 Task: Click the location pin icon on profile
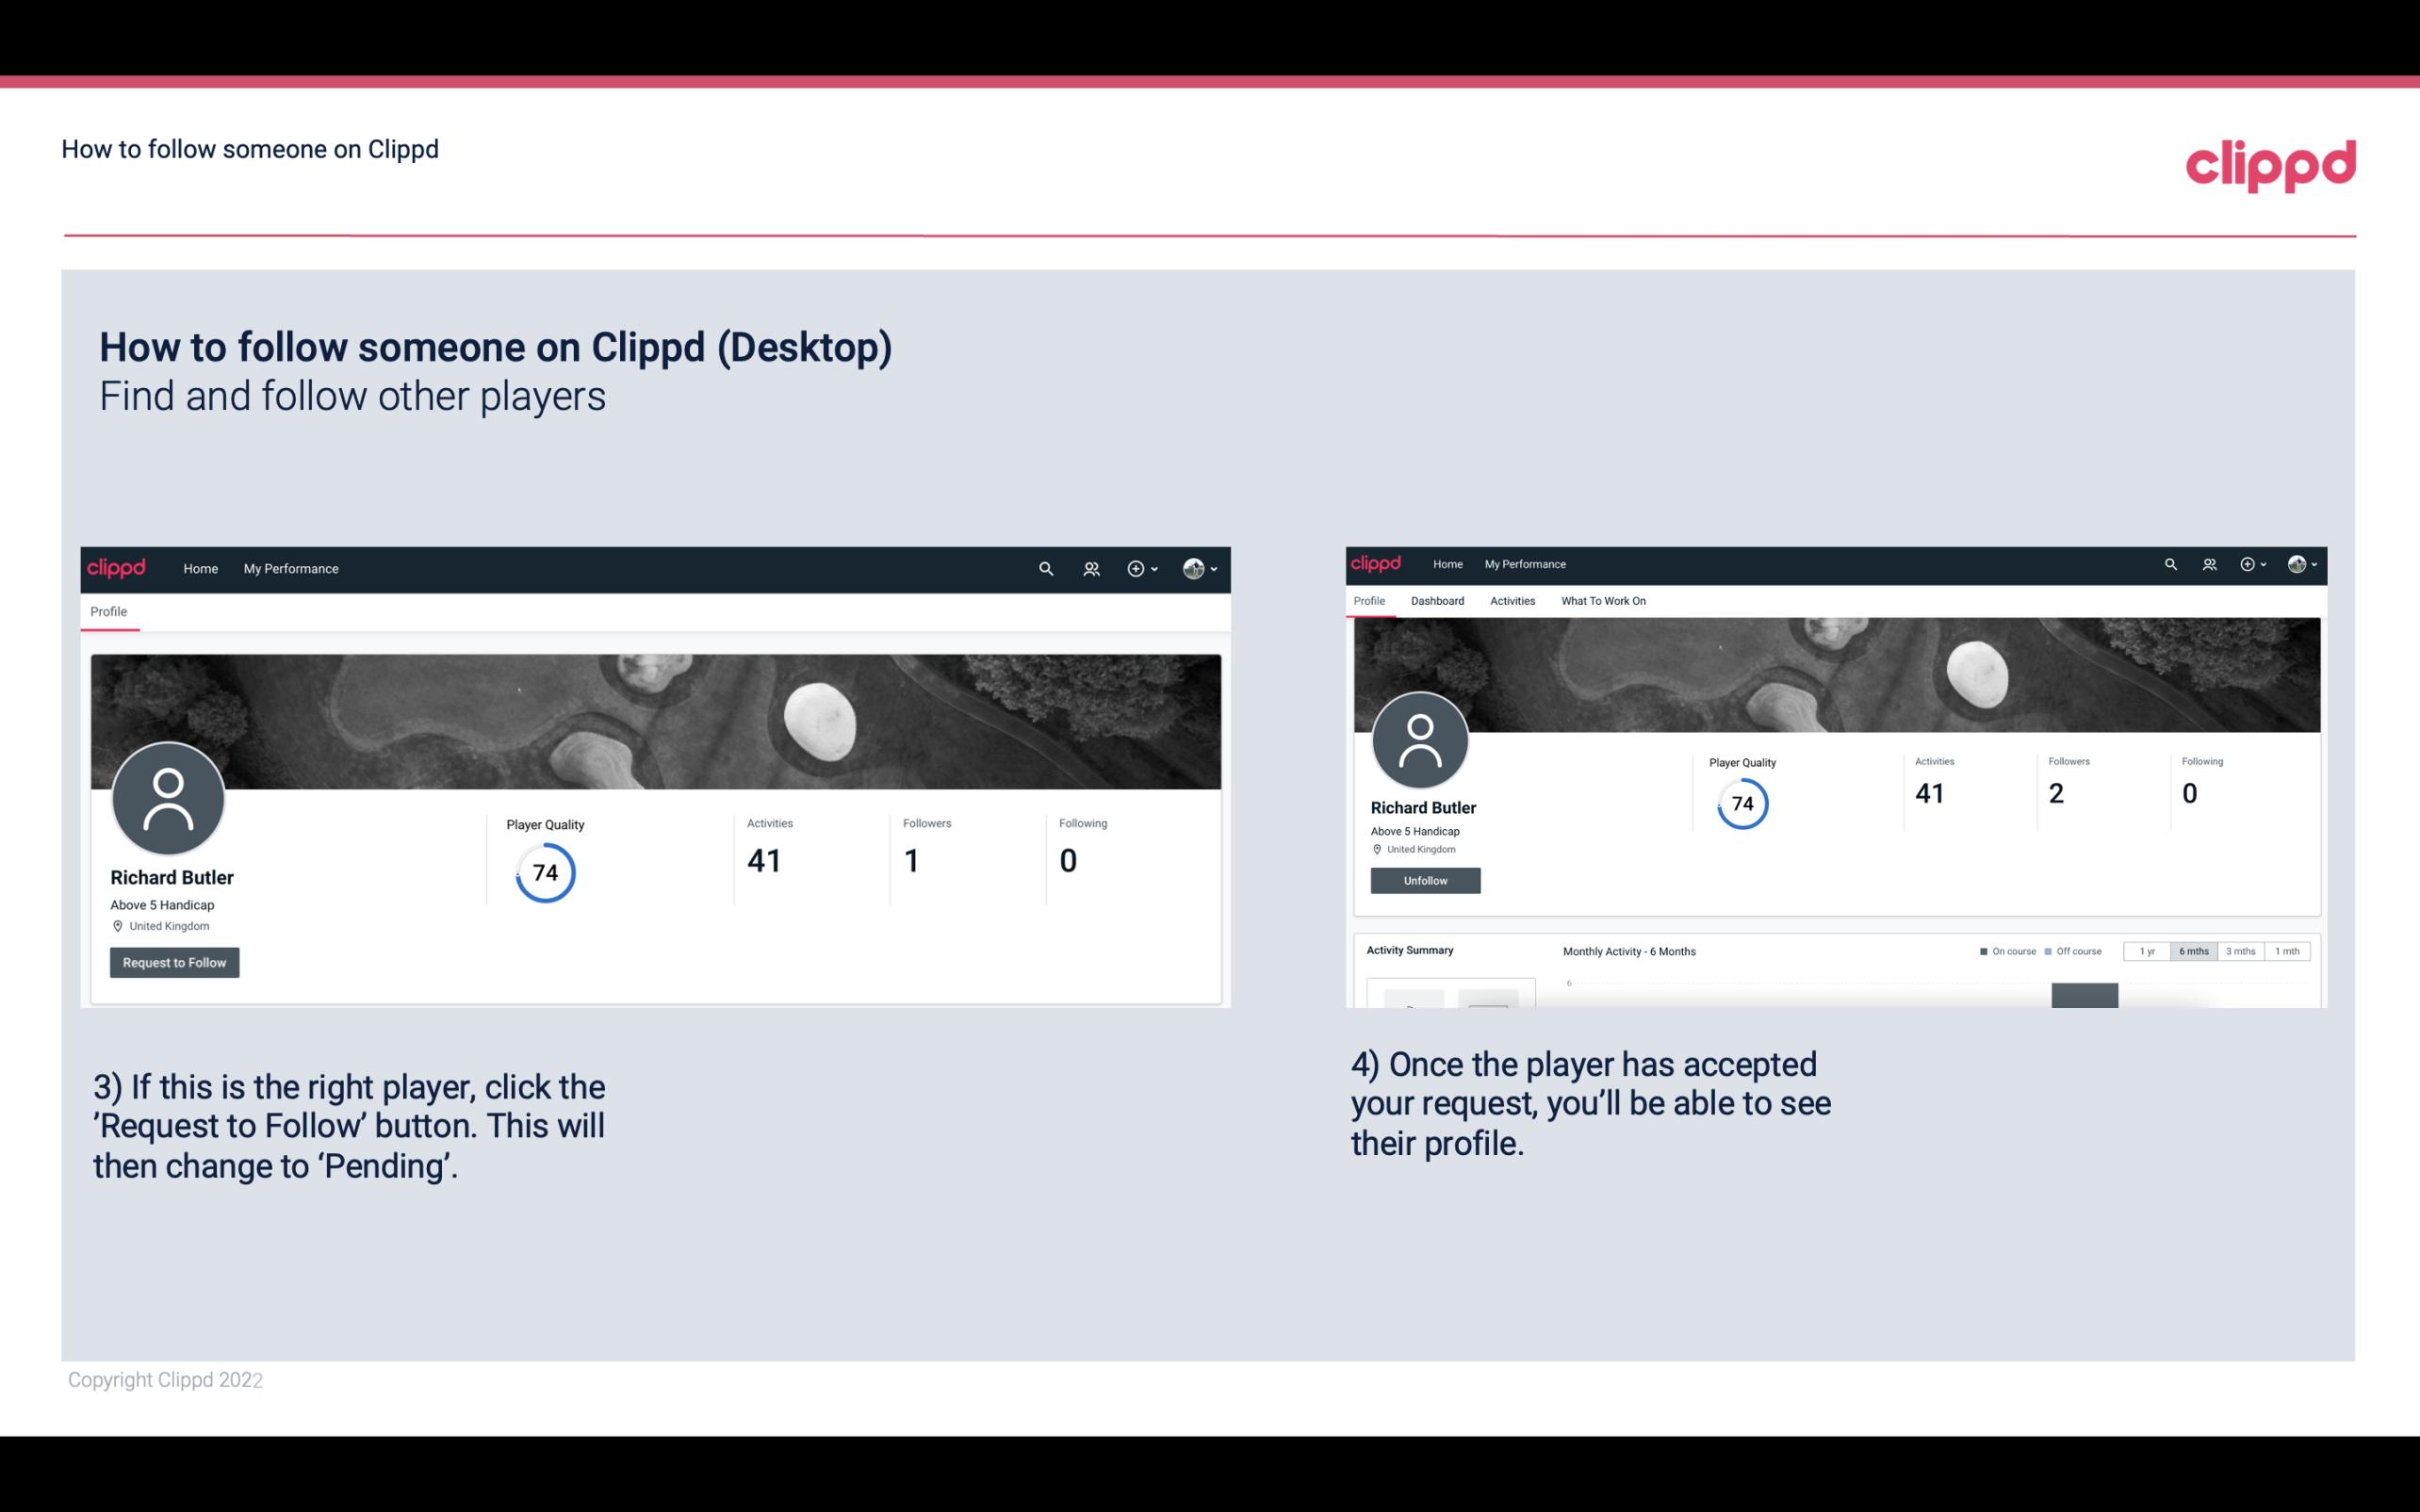coord(117,925)
